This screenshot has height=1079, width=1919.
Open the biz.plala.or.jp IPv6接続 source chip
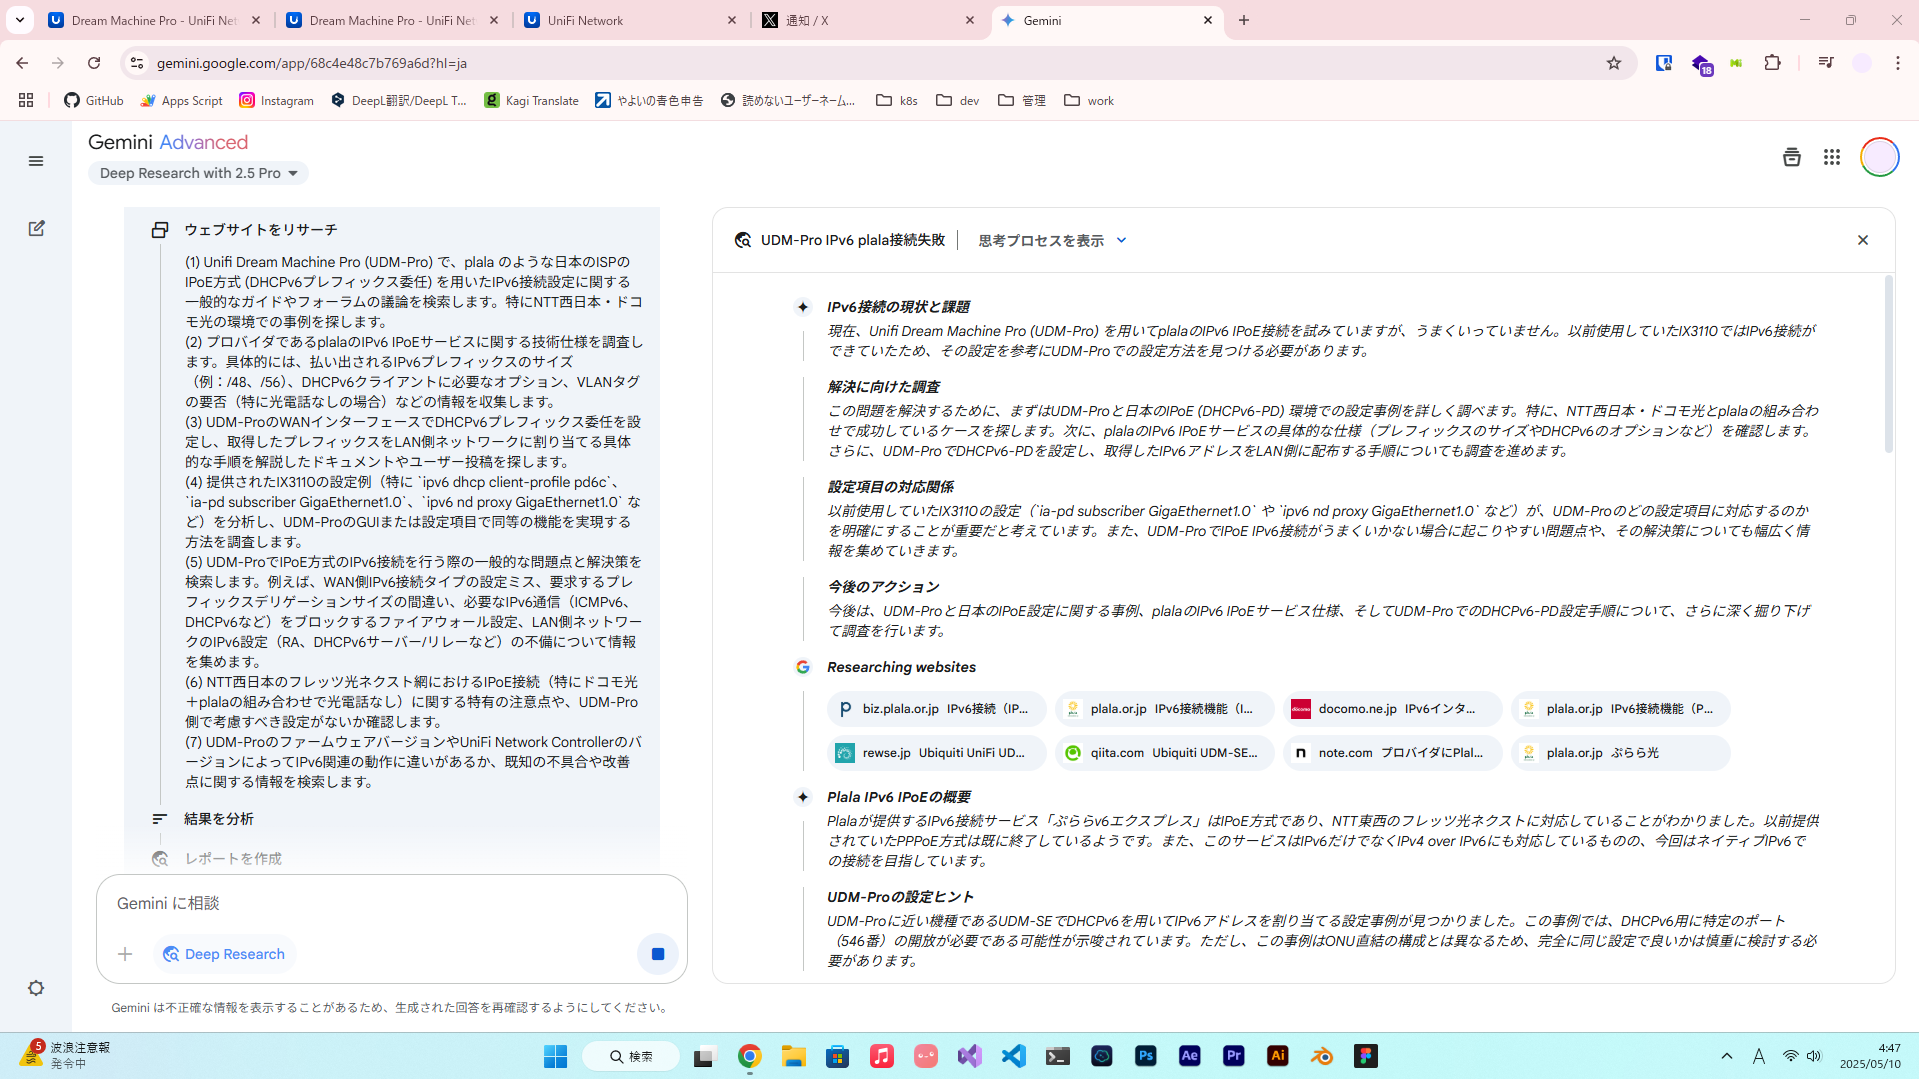(x=936, y=709)
